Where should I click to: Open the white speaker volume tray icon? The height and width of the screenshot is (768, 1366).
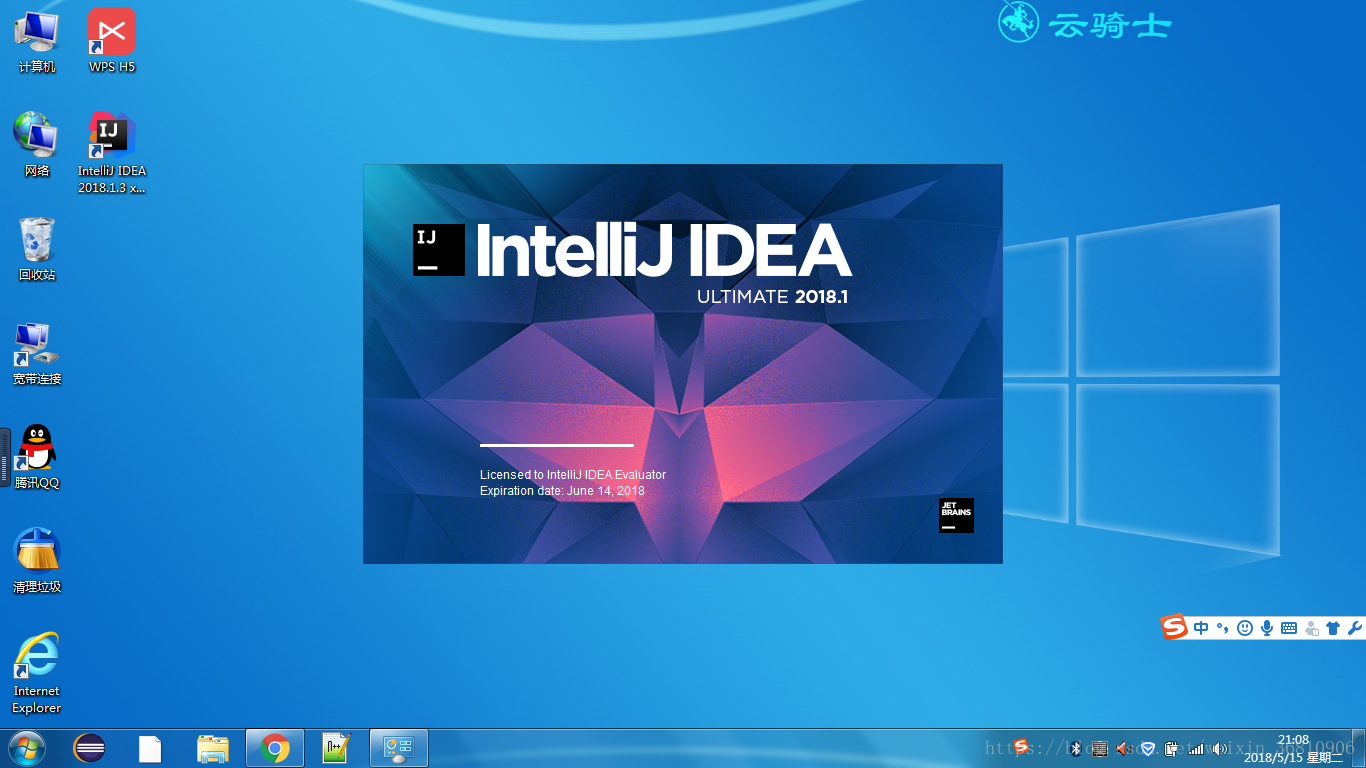[x=1219, y=748]
